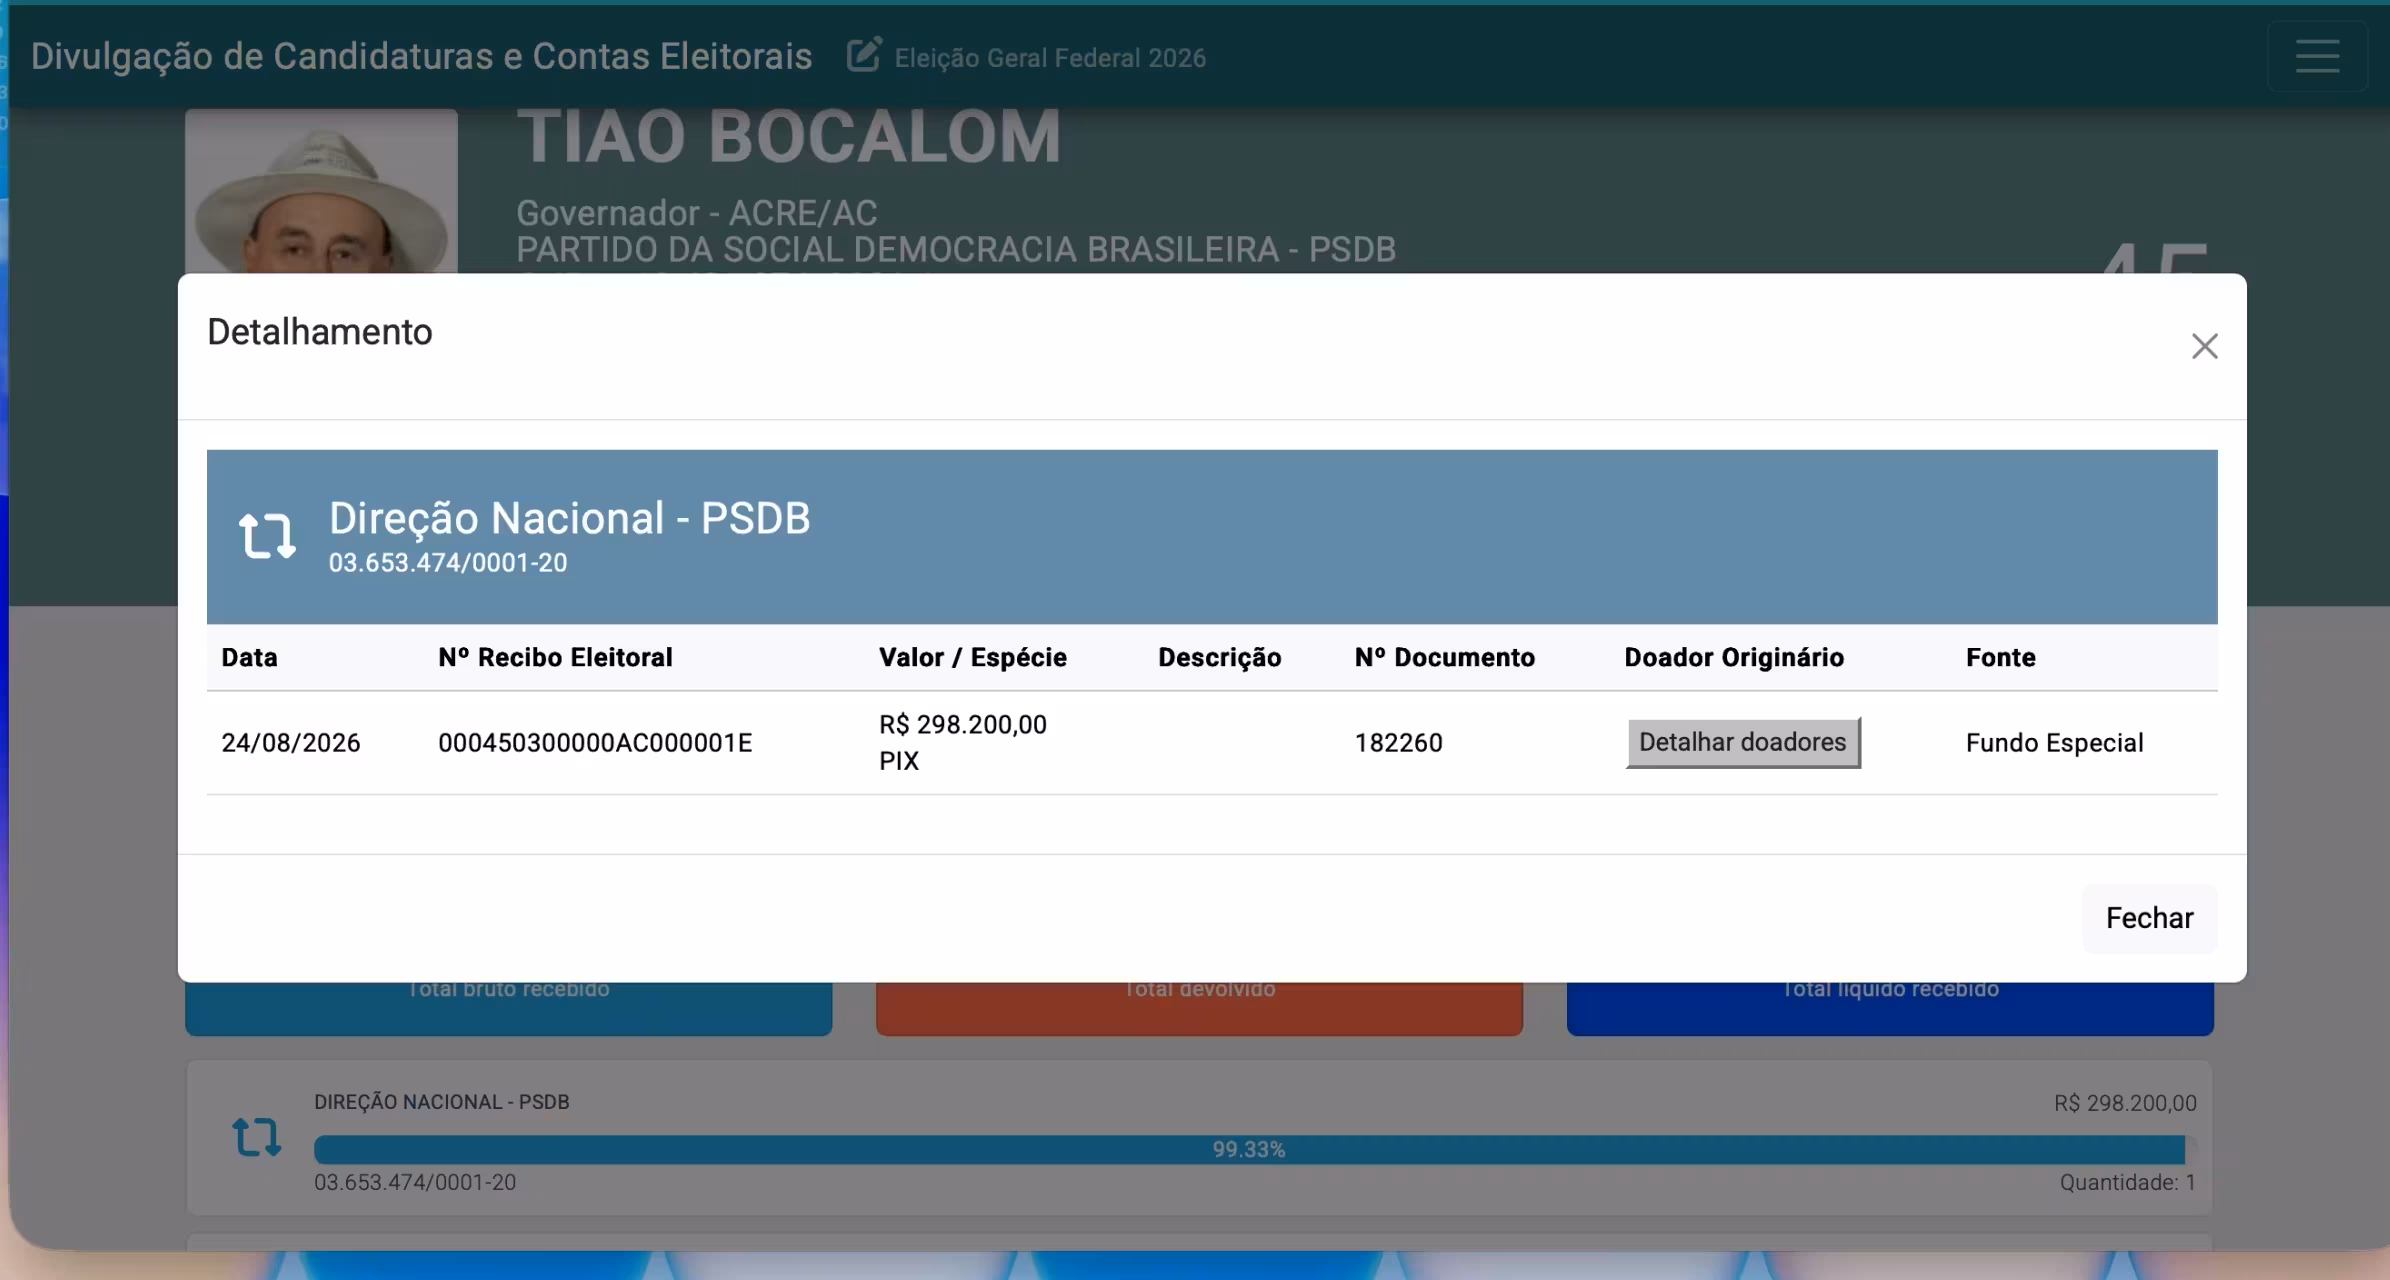The image size is (2390, 1280).
Task: Click the Detalhamento dialog title
Action: click(x=320, y=332)
